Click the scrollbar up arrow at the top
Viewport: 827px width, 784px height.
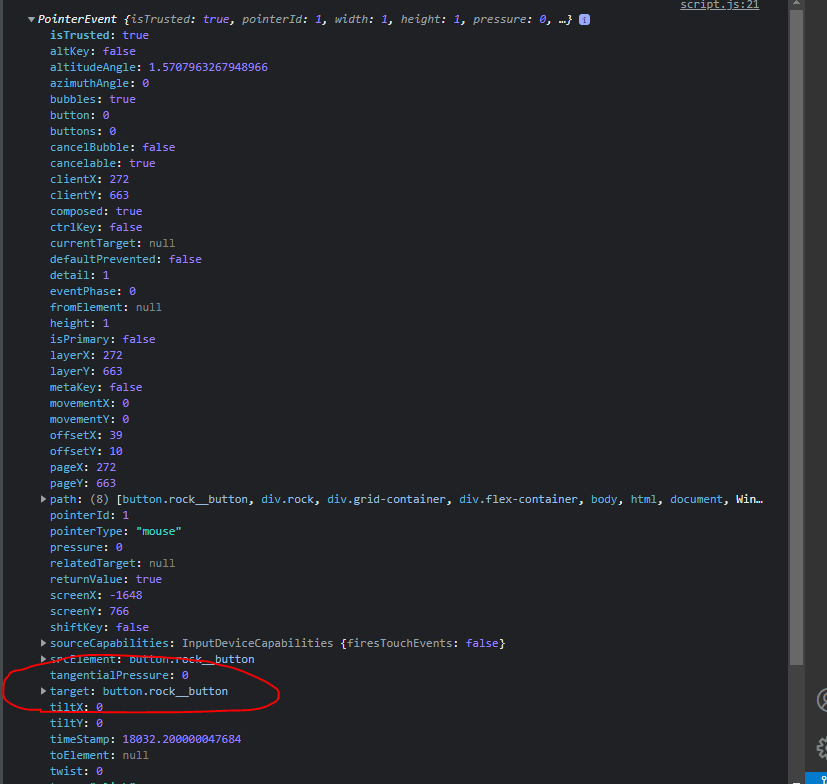coord(796,3)
